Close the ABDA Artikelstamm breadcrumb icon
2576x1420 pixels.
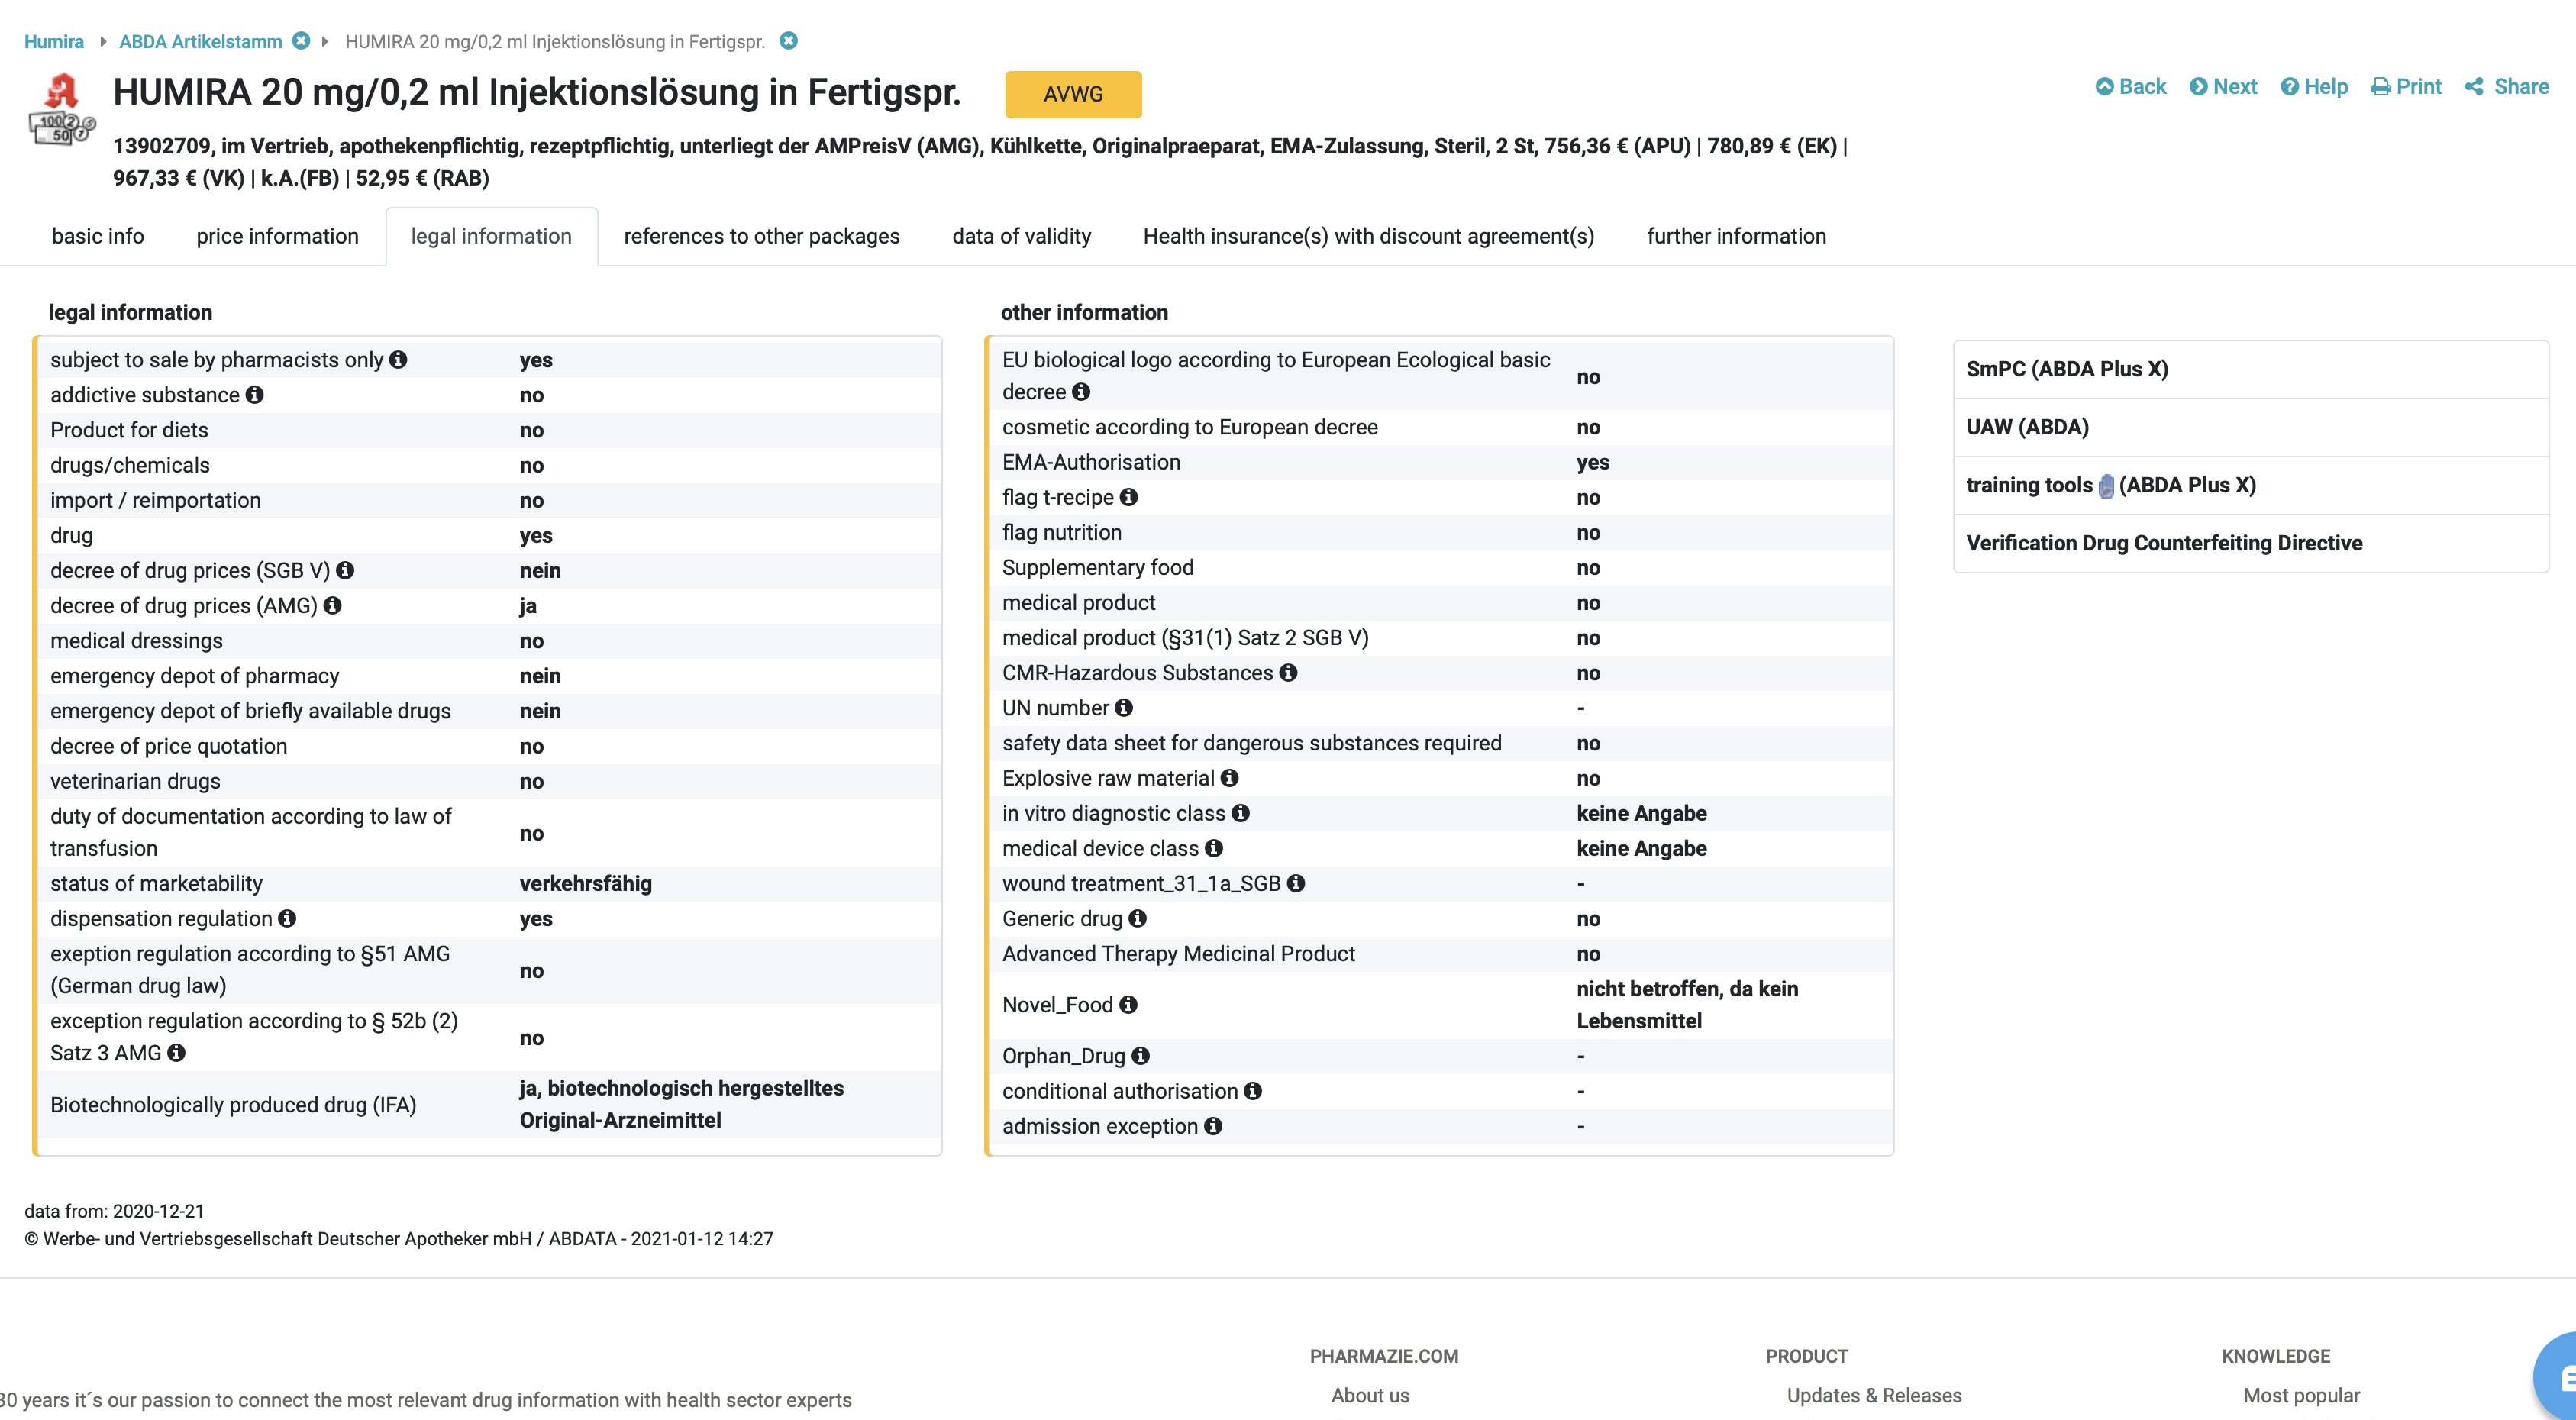[x=301, y=41]
